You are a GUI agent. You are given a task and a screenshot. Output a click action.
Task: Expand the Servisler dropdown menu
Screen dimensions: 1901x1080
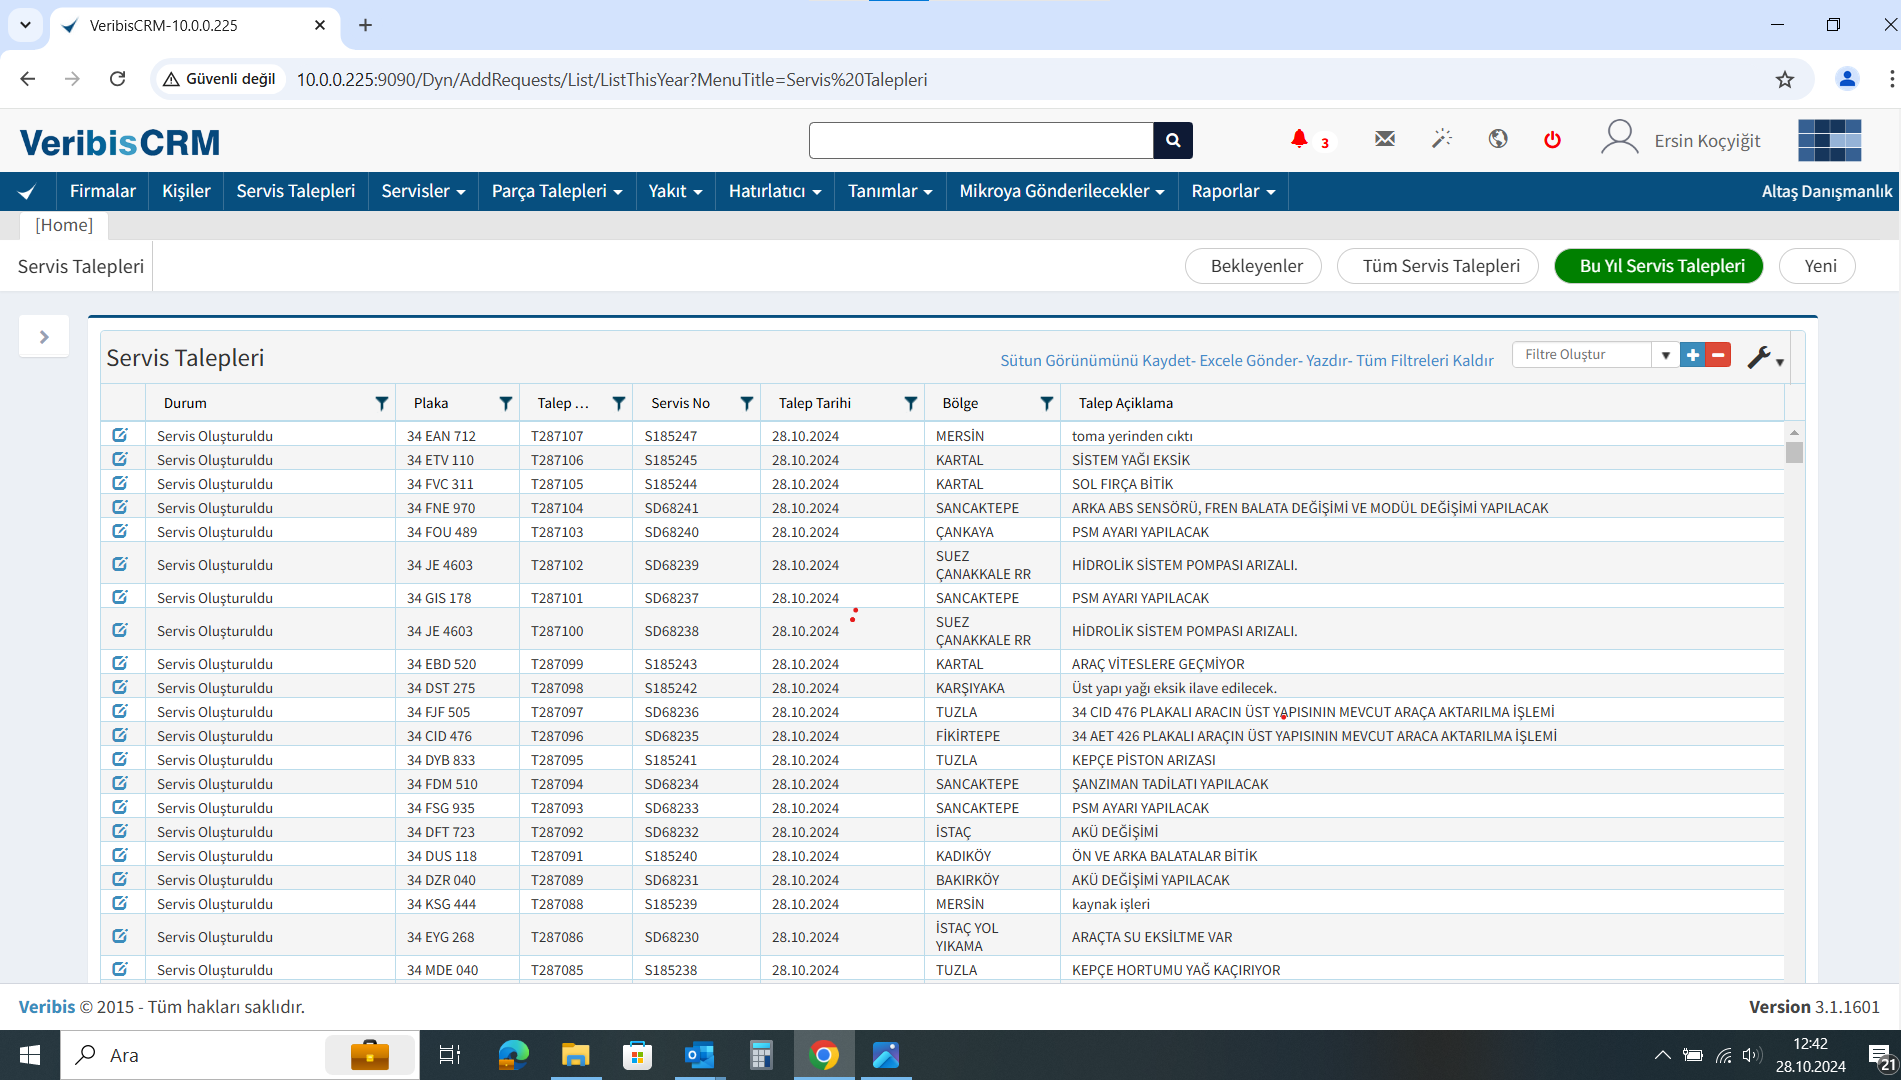pyautogui.click(x=423, y=191)
